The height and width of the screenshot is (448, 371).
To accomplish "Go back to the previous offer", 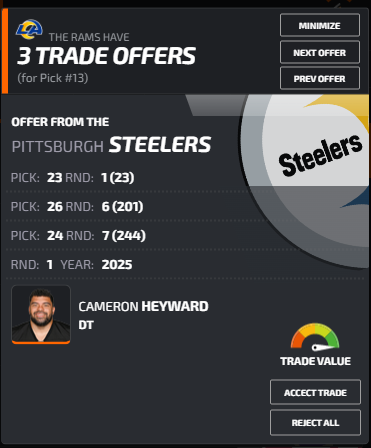I will pos(320,78).
